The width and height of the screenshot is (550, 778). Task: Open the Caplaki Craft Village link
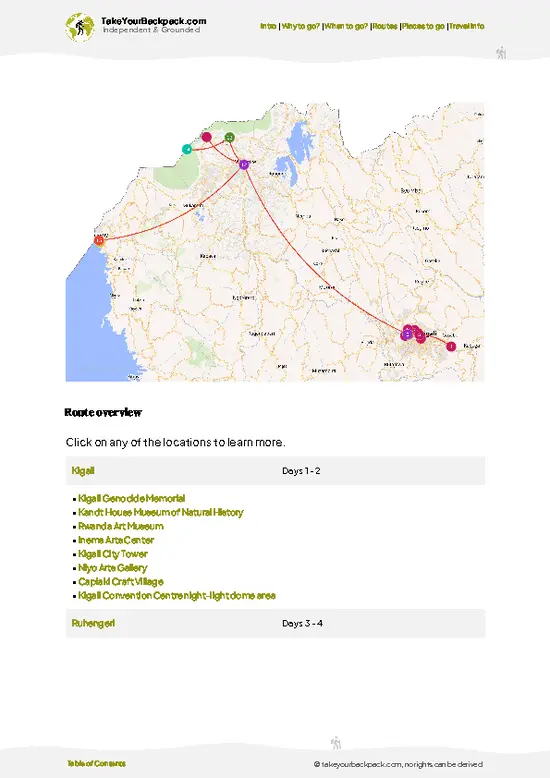click(x=121, y=582)
